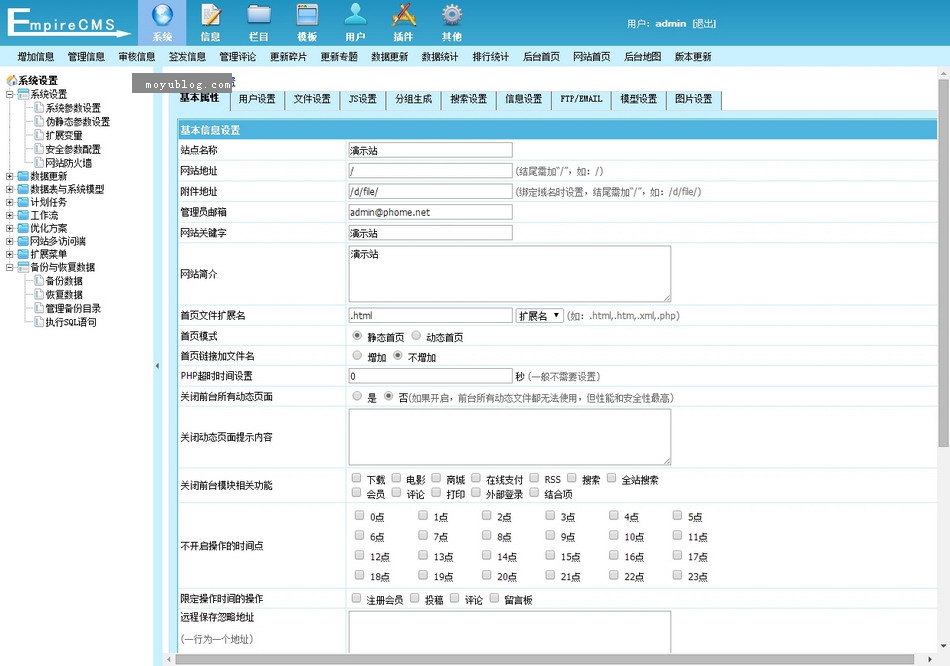This screenshot has width=950, height=666.
Task: Switch to the 文件设置 tab
Action: pyautogui.click(x=312, y=99)
